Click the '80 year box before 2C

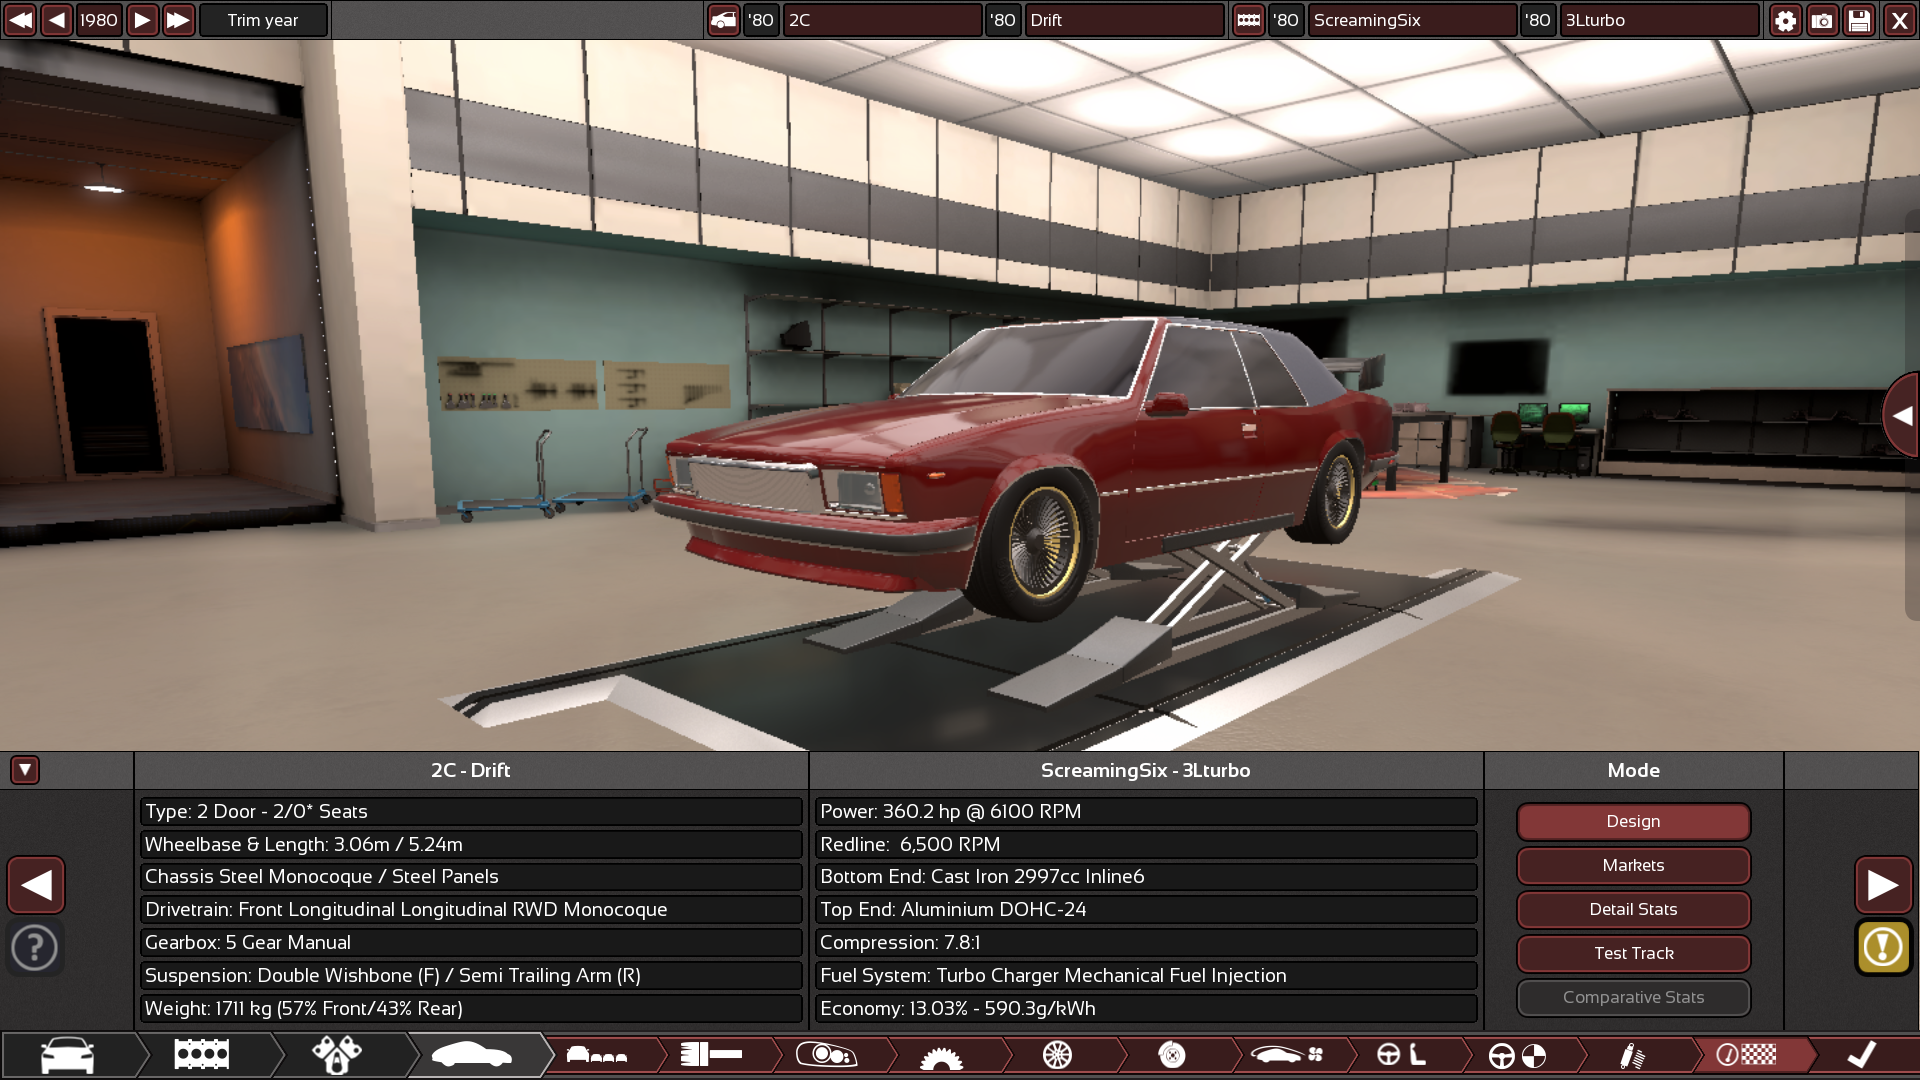pos(761,20)
